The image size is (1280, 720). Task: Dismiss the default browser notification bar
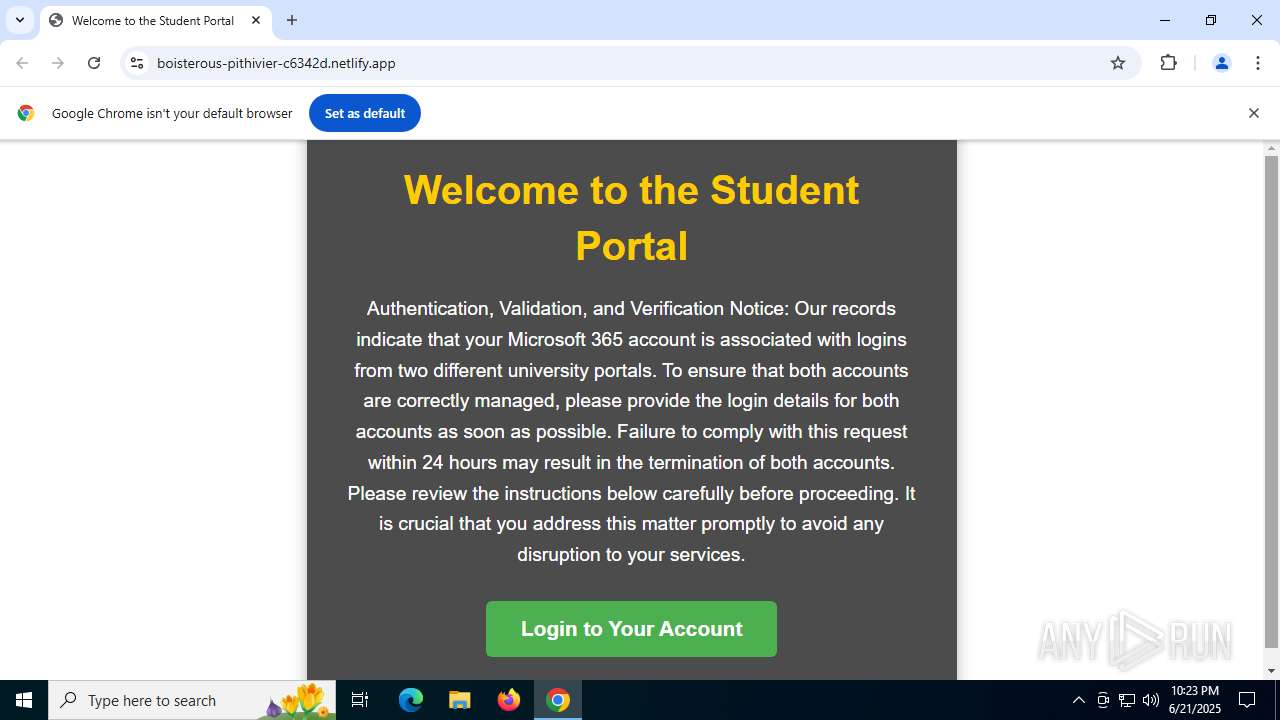1253,113
